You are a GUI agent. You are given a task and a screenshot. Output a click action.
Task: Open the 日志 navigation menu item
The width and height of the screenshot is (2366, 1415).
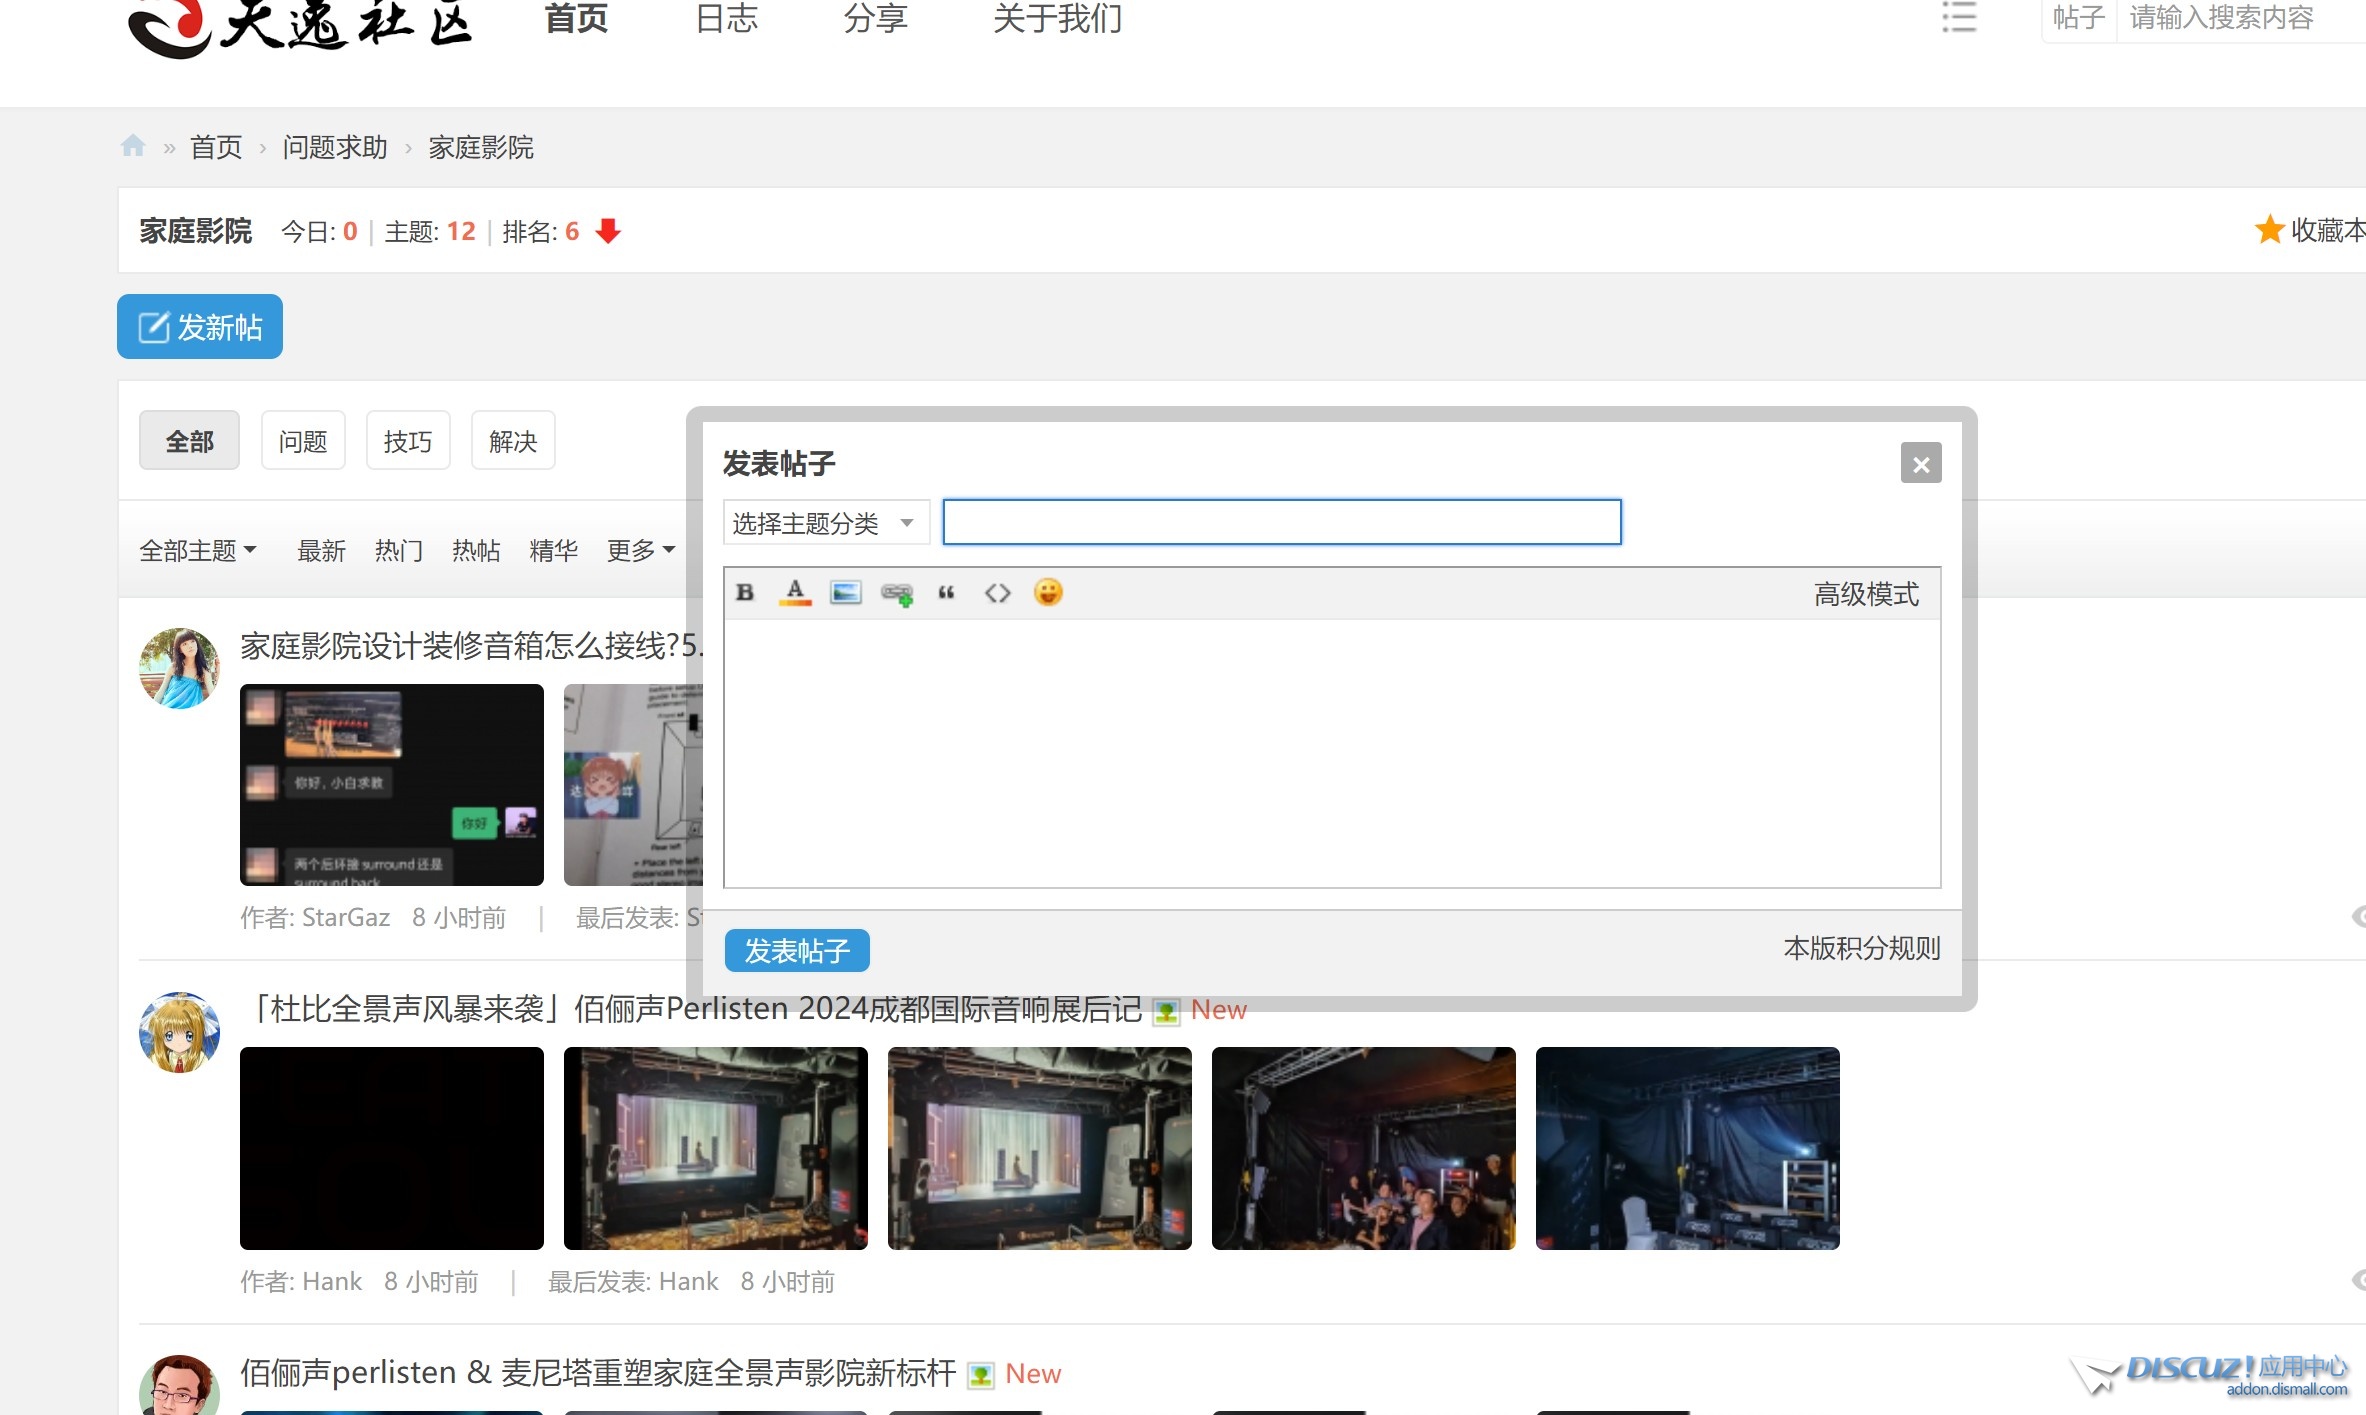(727, 18)
